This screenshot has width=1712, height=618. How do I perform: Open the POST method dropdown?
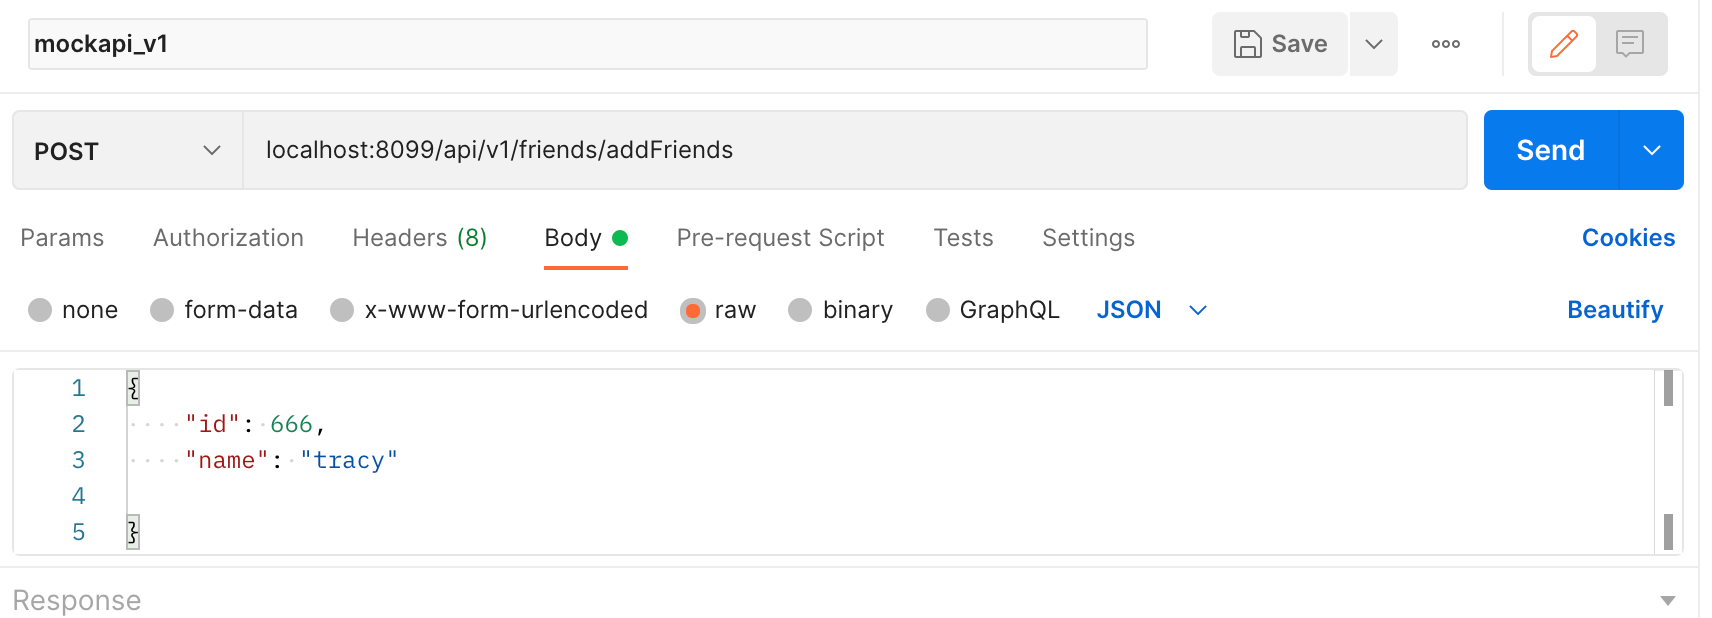(128, 151)
